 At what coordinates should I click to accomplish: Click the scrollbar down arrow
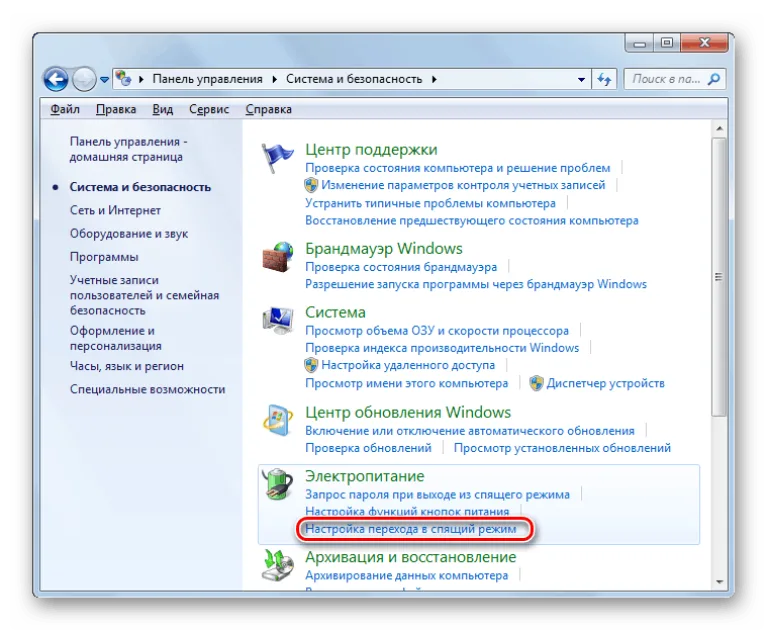coord(719,582)
